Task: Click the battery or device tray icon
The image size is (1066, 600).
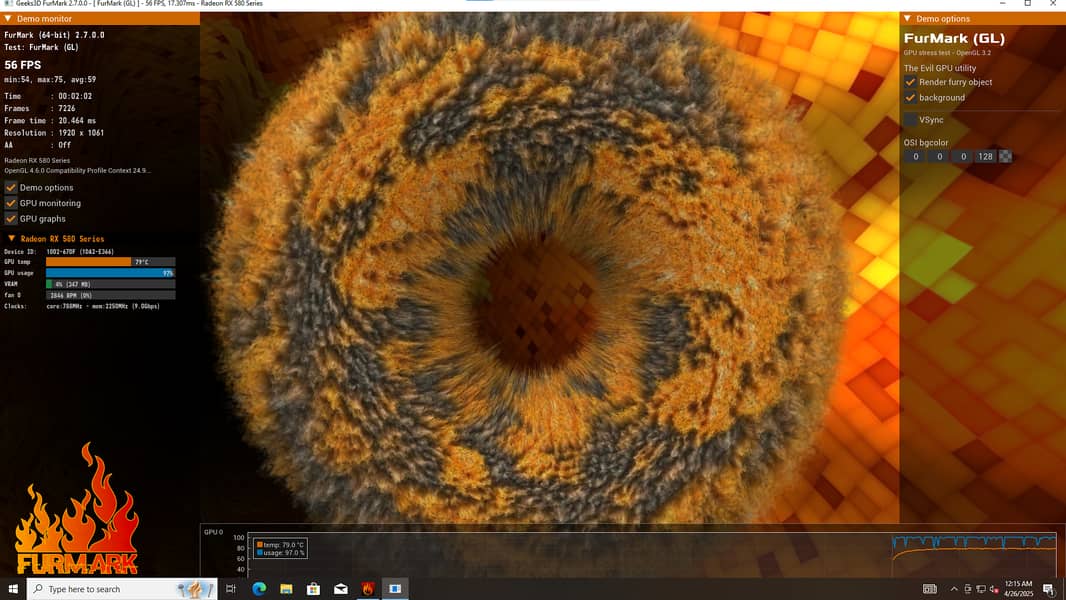Action: 967,589
